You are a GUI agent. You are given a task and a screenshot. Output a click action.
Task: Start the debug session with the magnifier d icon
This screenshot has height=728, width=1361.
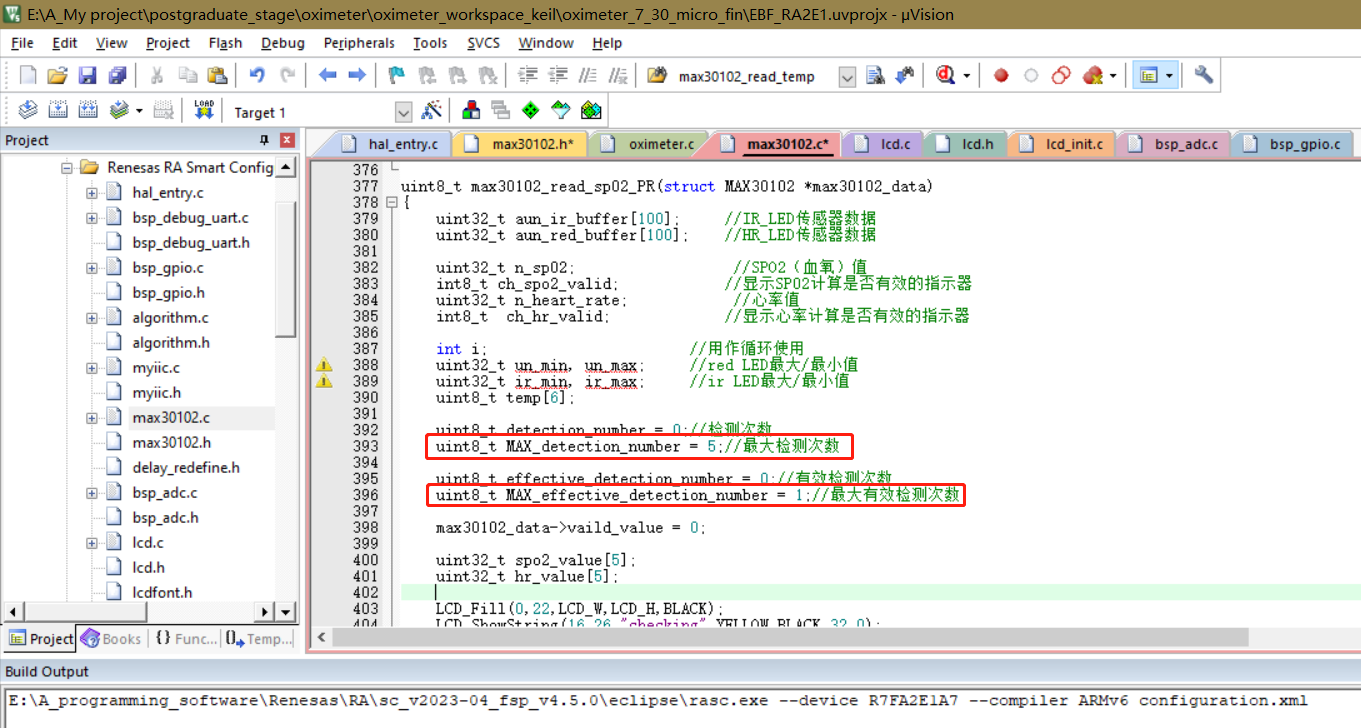(x=945, y=76)
